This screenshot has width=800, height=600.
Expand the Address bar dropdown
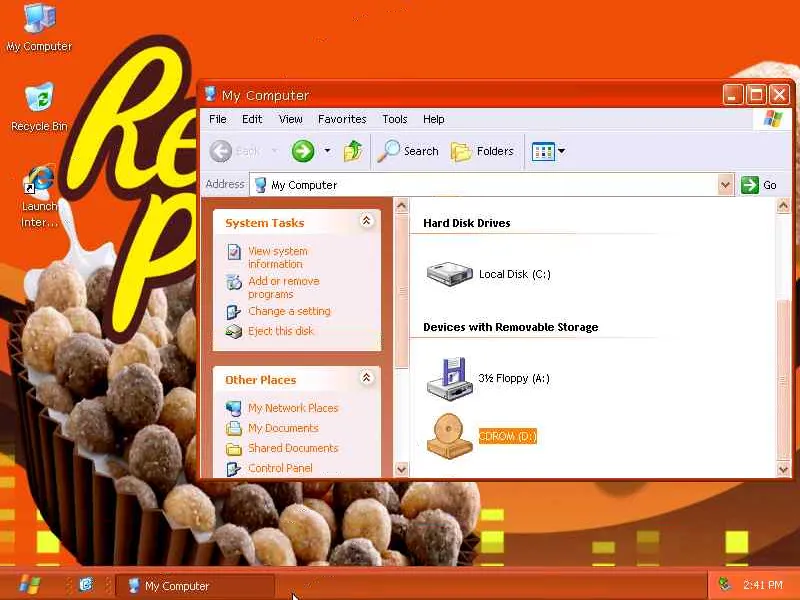tap(725, 185)
